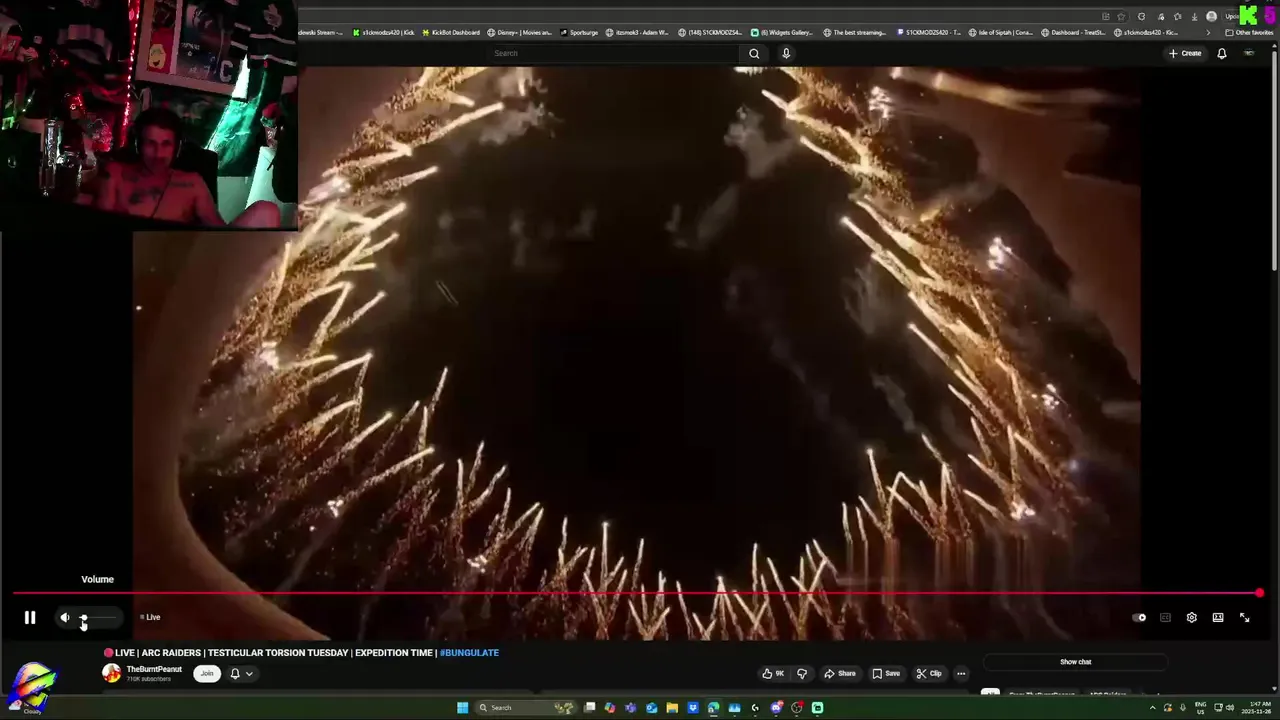Favorite this page with star icon
The image size is (1280, 720).
[1121, 16]
